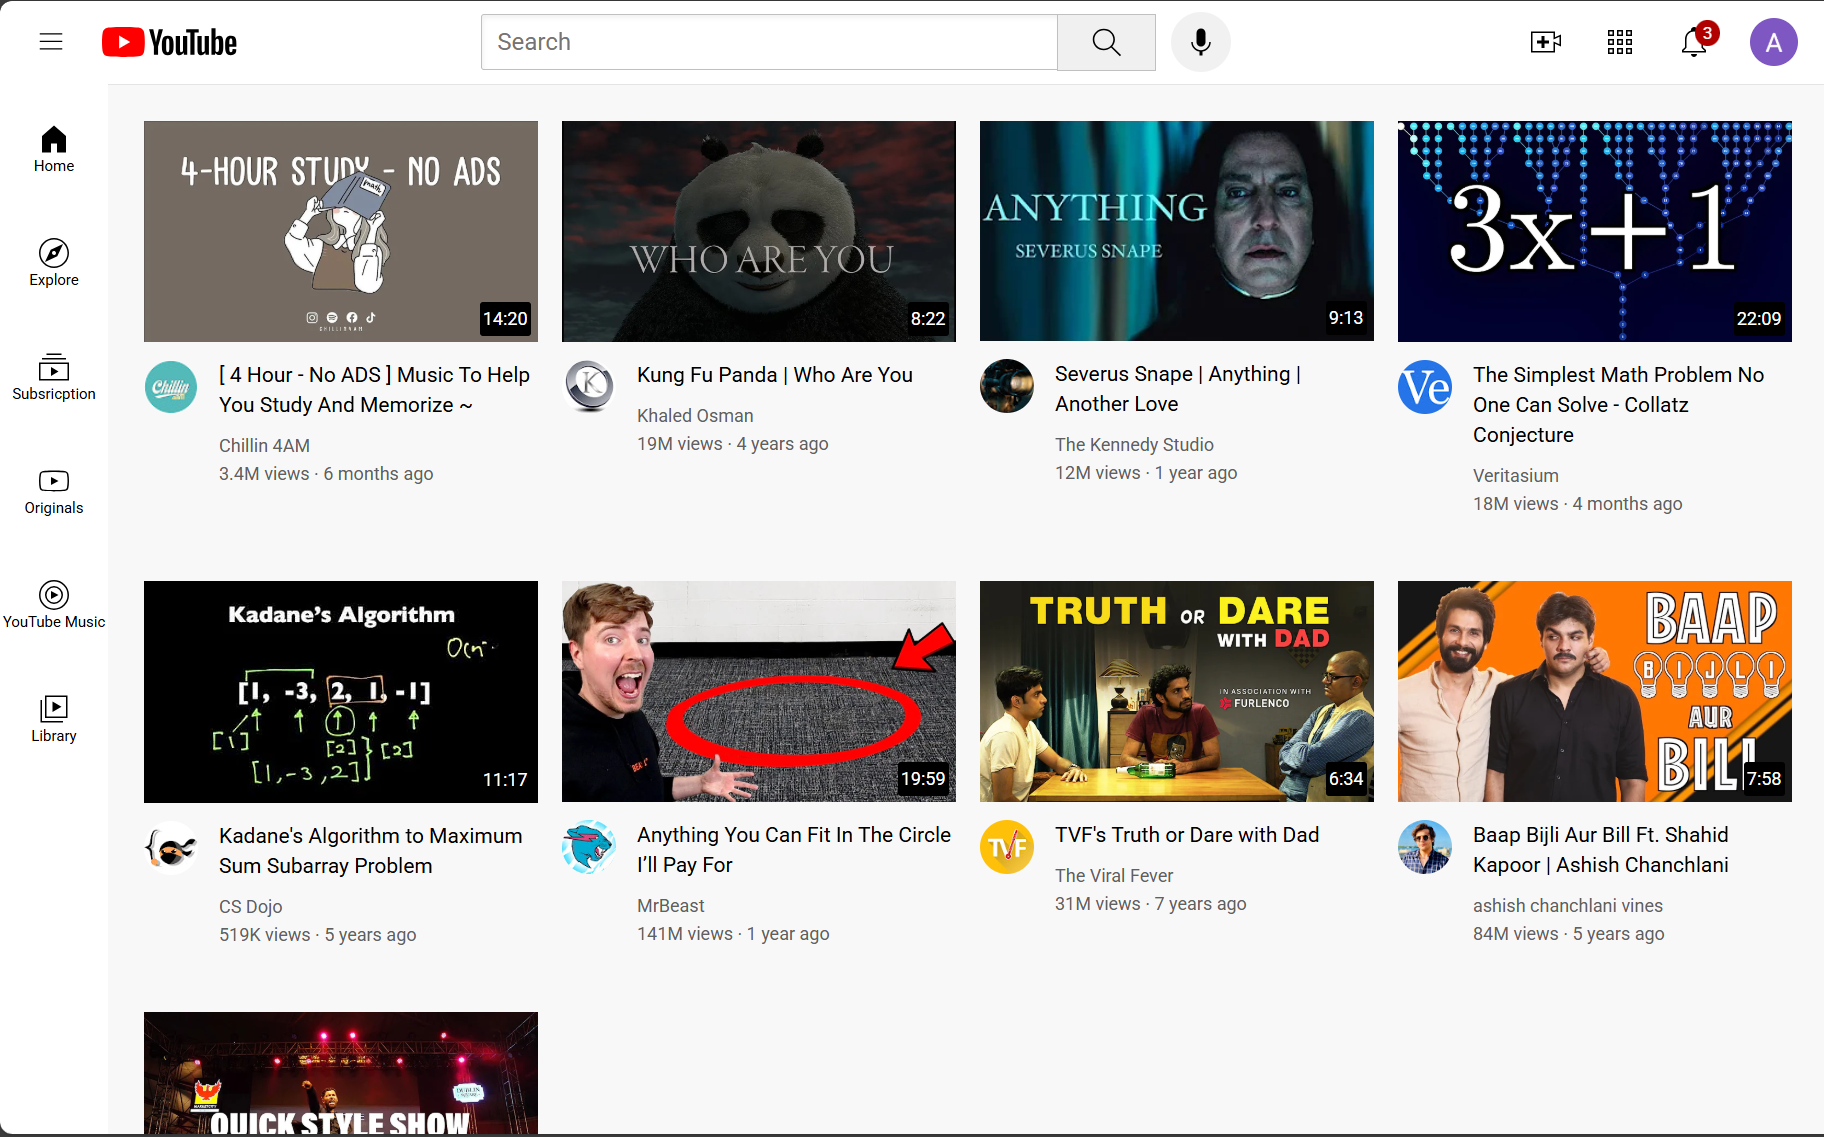Select Explore in the left sidebar
Viewport: 1824px width, 1137px height.
[53, 263]
